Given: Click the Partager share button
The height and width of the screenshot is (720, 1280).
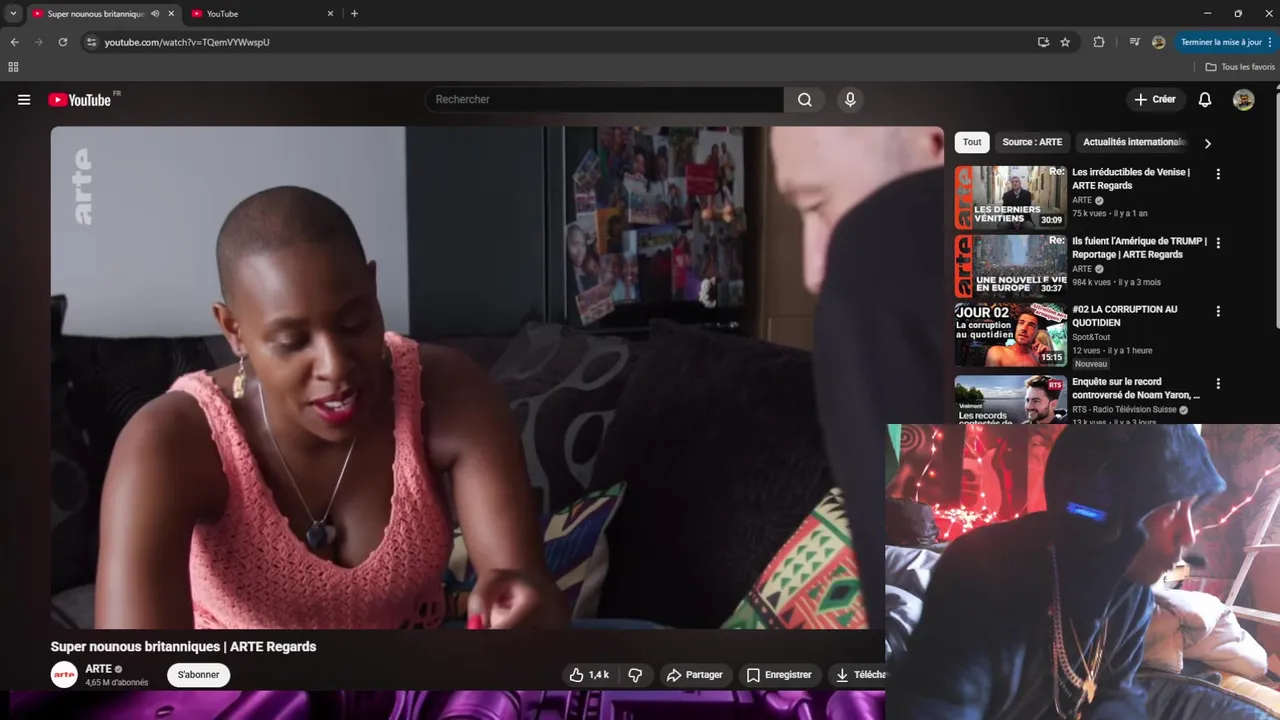Looking at the screenshot, I should point(695,675).
